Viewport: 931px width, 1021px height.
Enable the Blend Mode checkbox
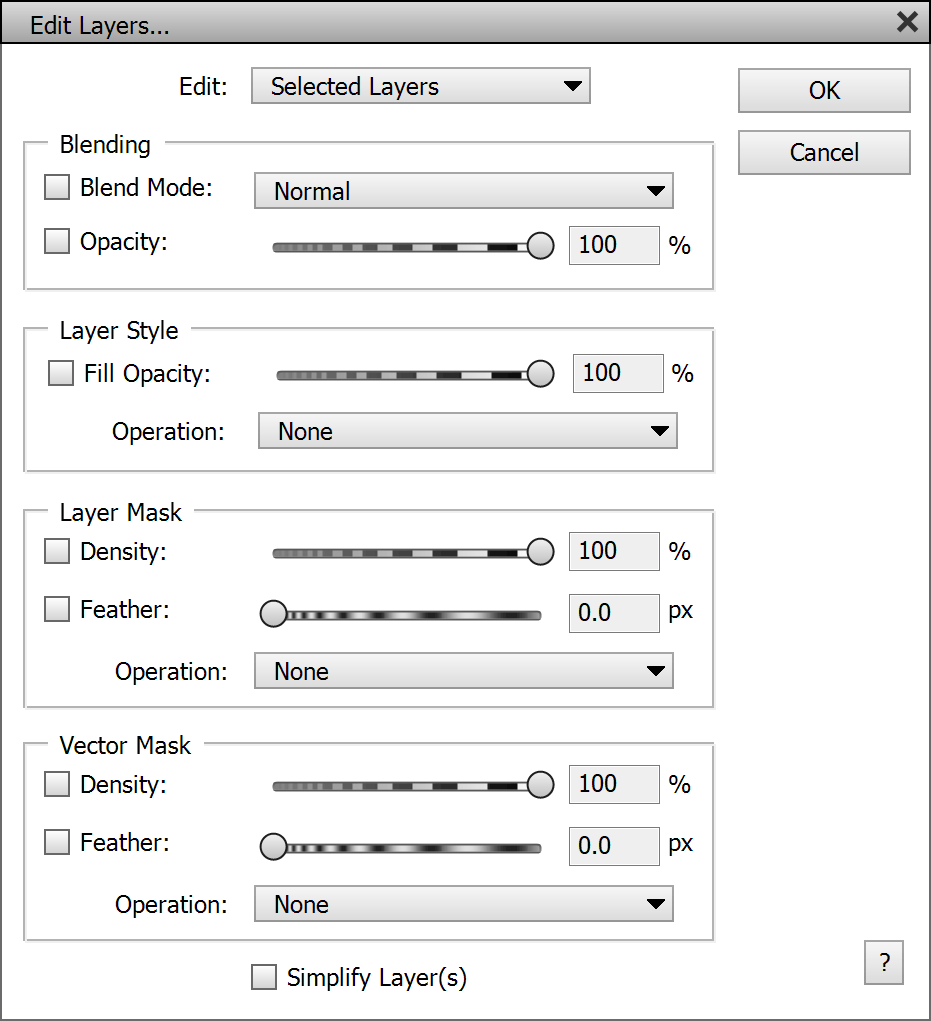58,187
